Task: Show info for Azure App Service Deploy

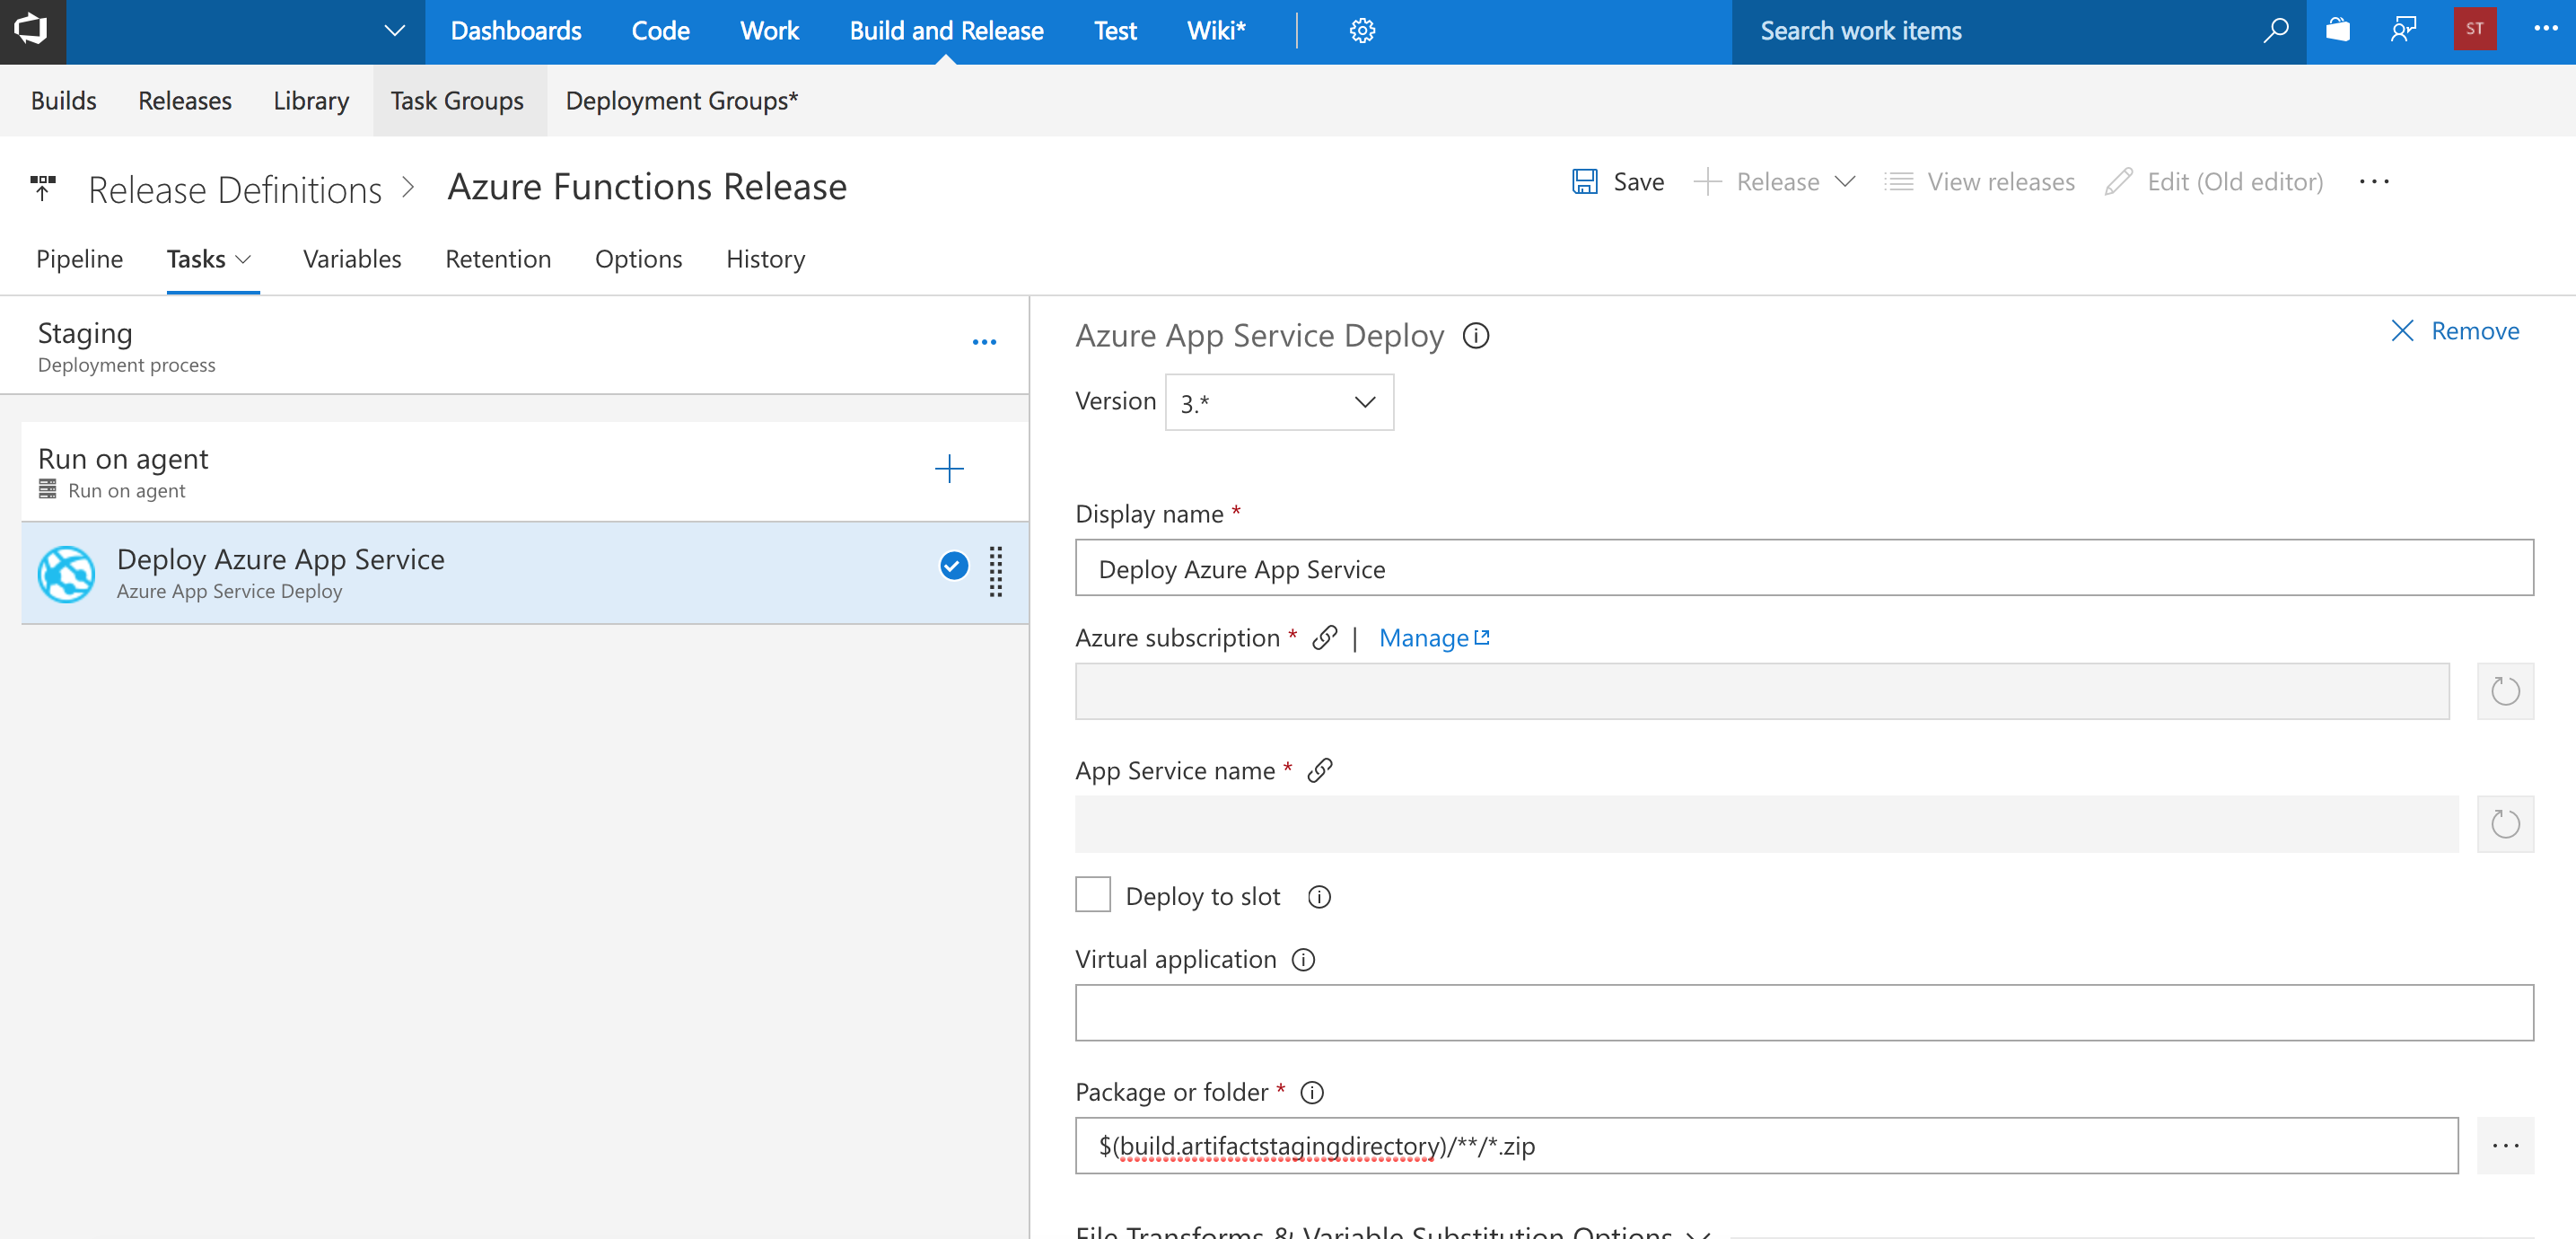Action: (1476, 336)
